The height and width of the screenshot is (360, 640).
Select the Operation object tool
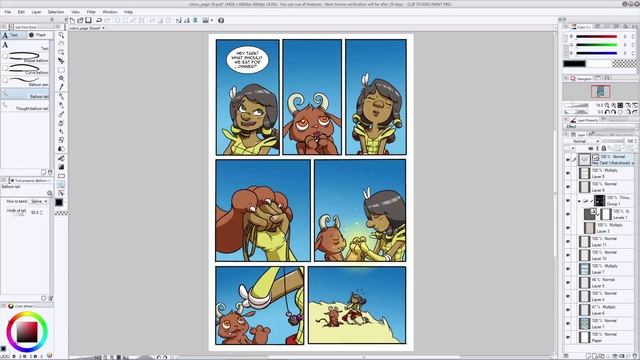point(61,52)
